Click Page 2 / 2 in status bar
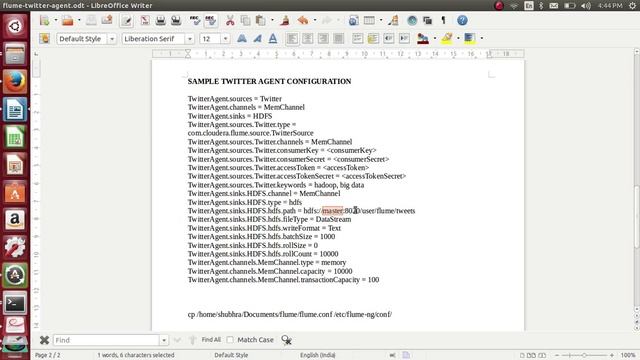Screen dimensions: 640x360 click(x=48, y=355)
